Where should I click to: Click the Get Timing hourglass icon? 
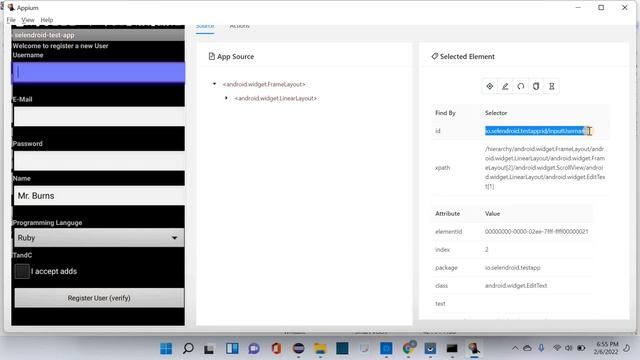tap(551, 86)
